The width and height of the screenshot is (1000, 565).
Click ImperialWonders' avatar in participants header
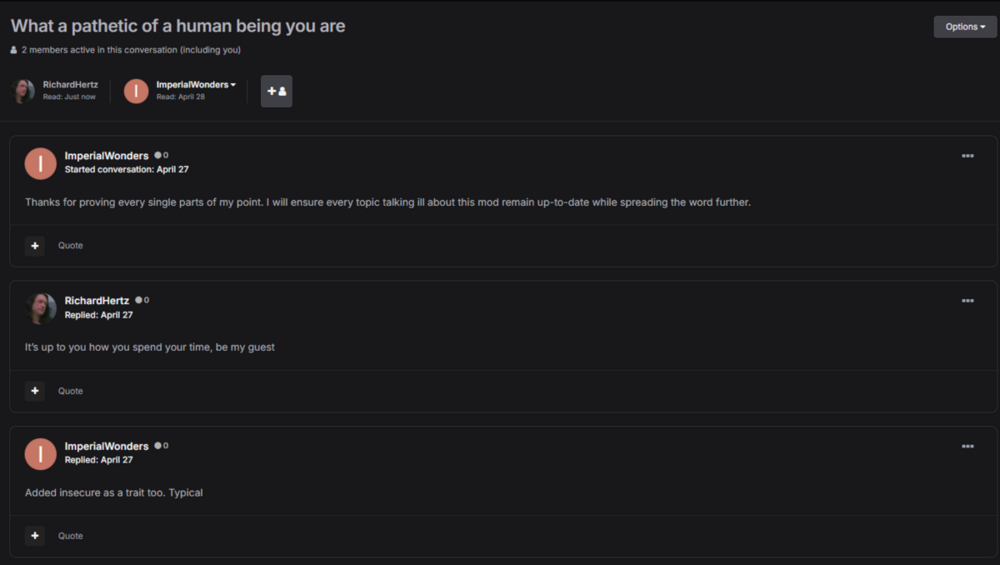136,91
